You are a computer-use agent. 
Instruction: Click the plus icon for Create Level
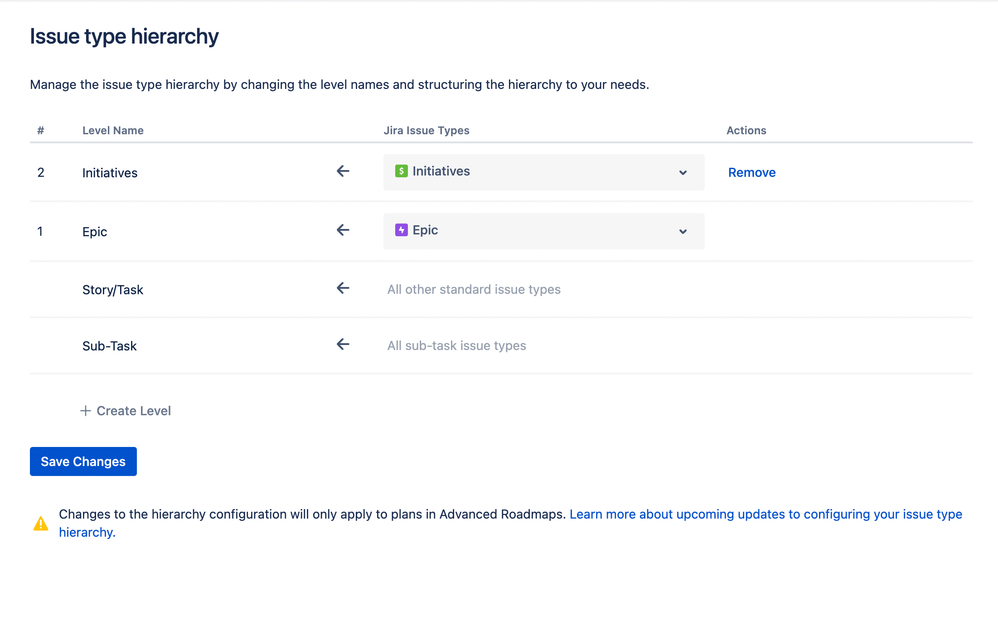(x=86, y=411)
